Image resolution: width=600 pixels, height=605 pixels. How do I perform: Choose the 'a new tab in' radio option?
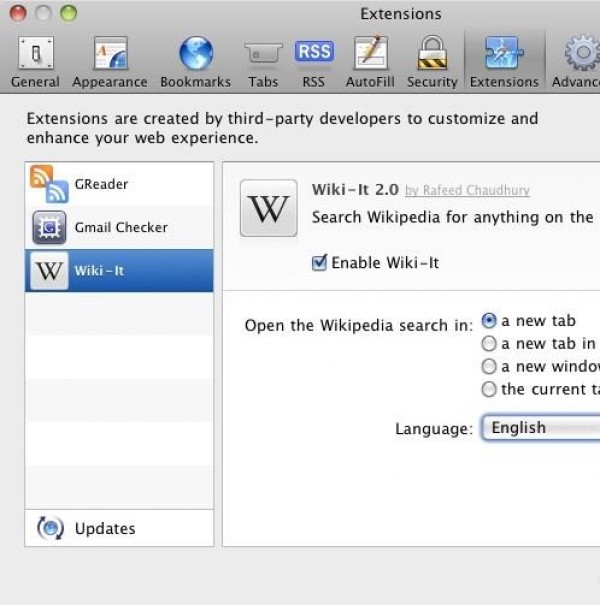(x=488, y=343)
